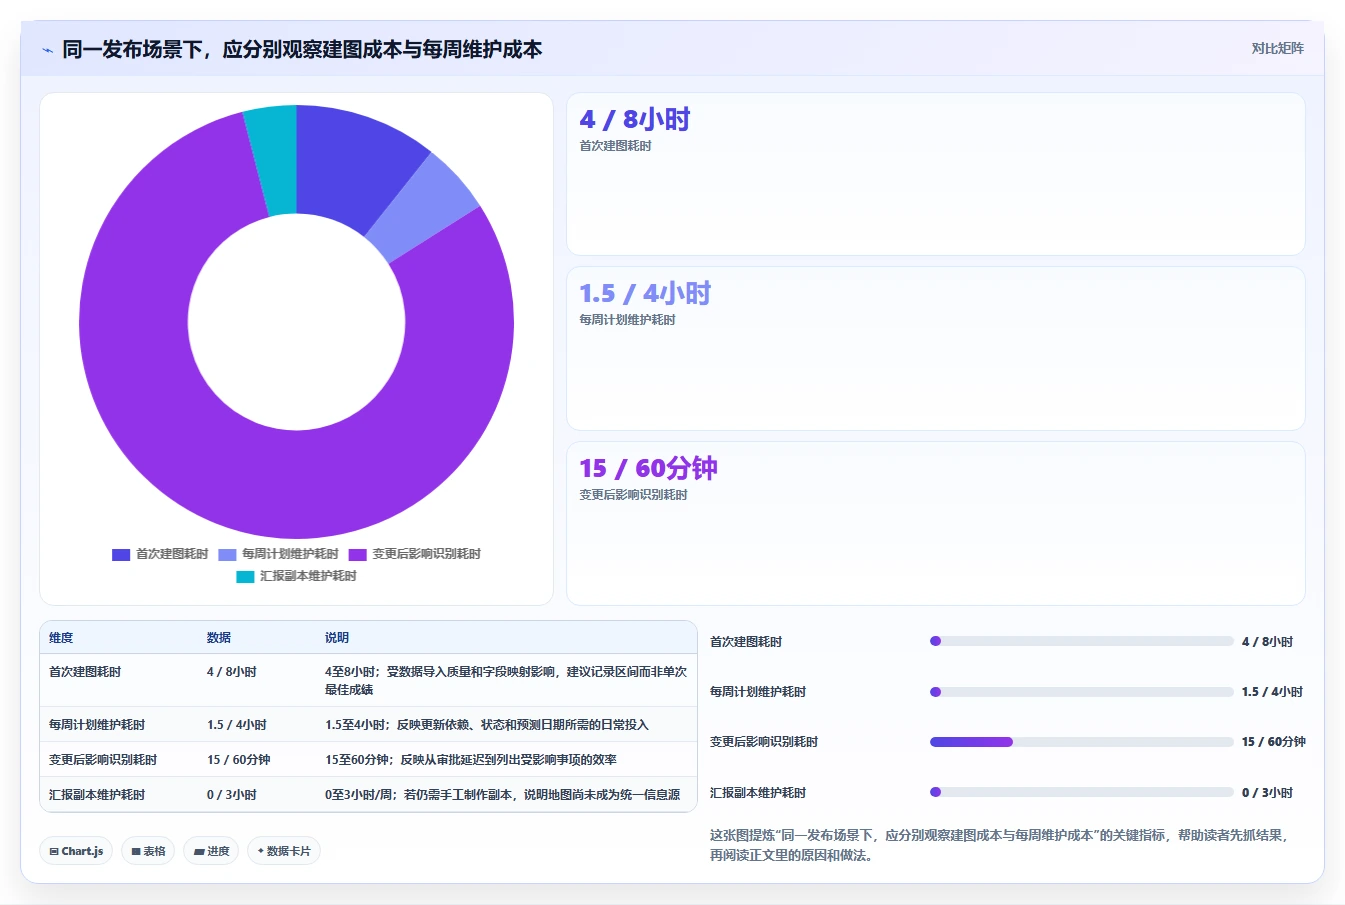Click the 汇报副本维护耗时 progress row label
Viewport: 1345px width, 905px height.
(758, 793)
